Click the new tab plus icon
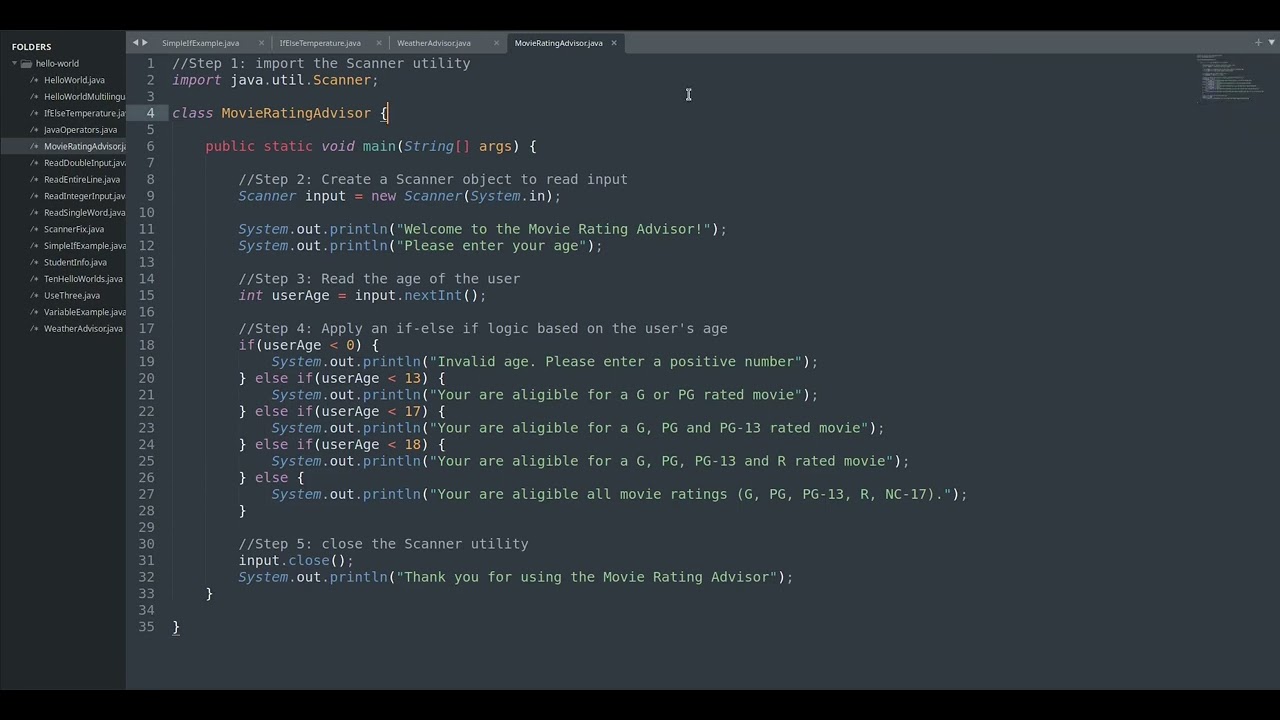The height and width of the screenshot is (720, 1280). pos(1258,42)
